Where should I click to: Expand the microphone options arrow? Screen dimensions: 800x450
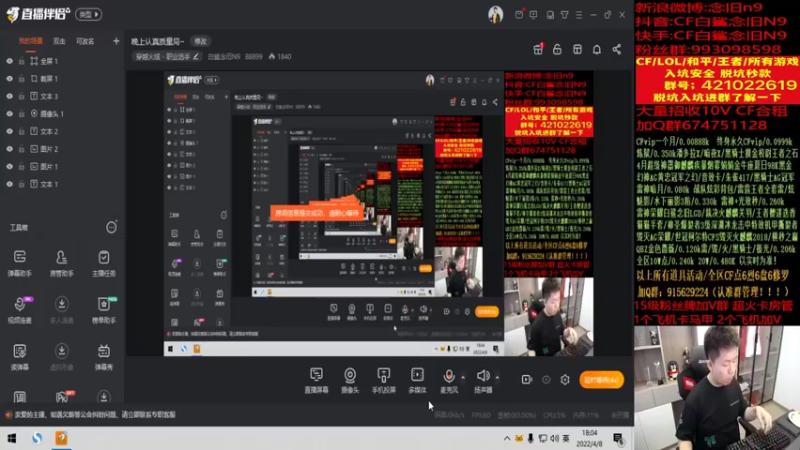tap(463, 378)
